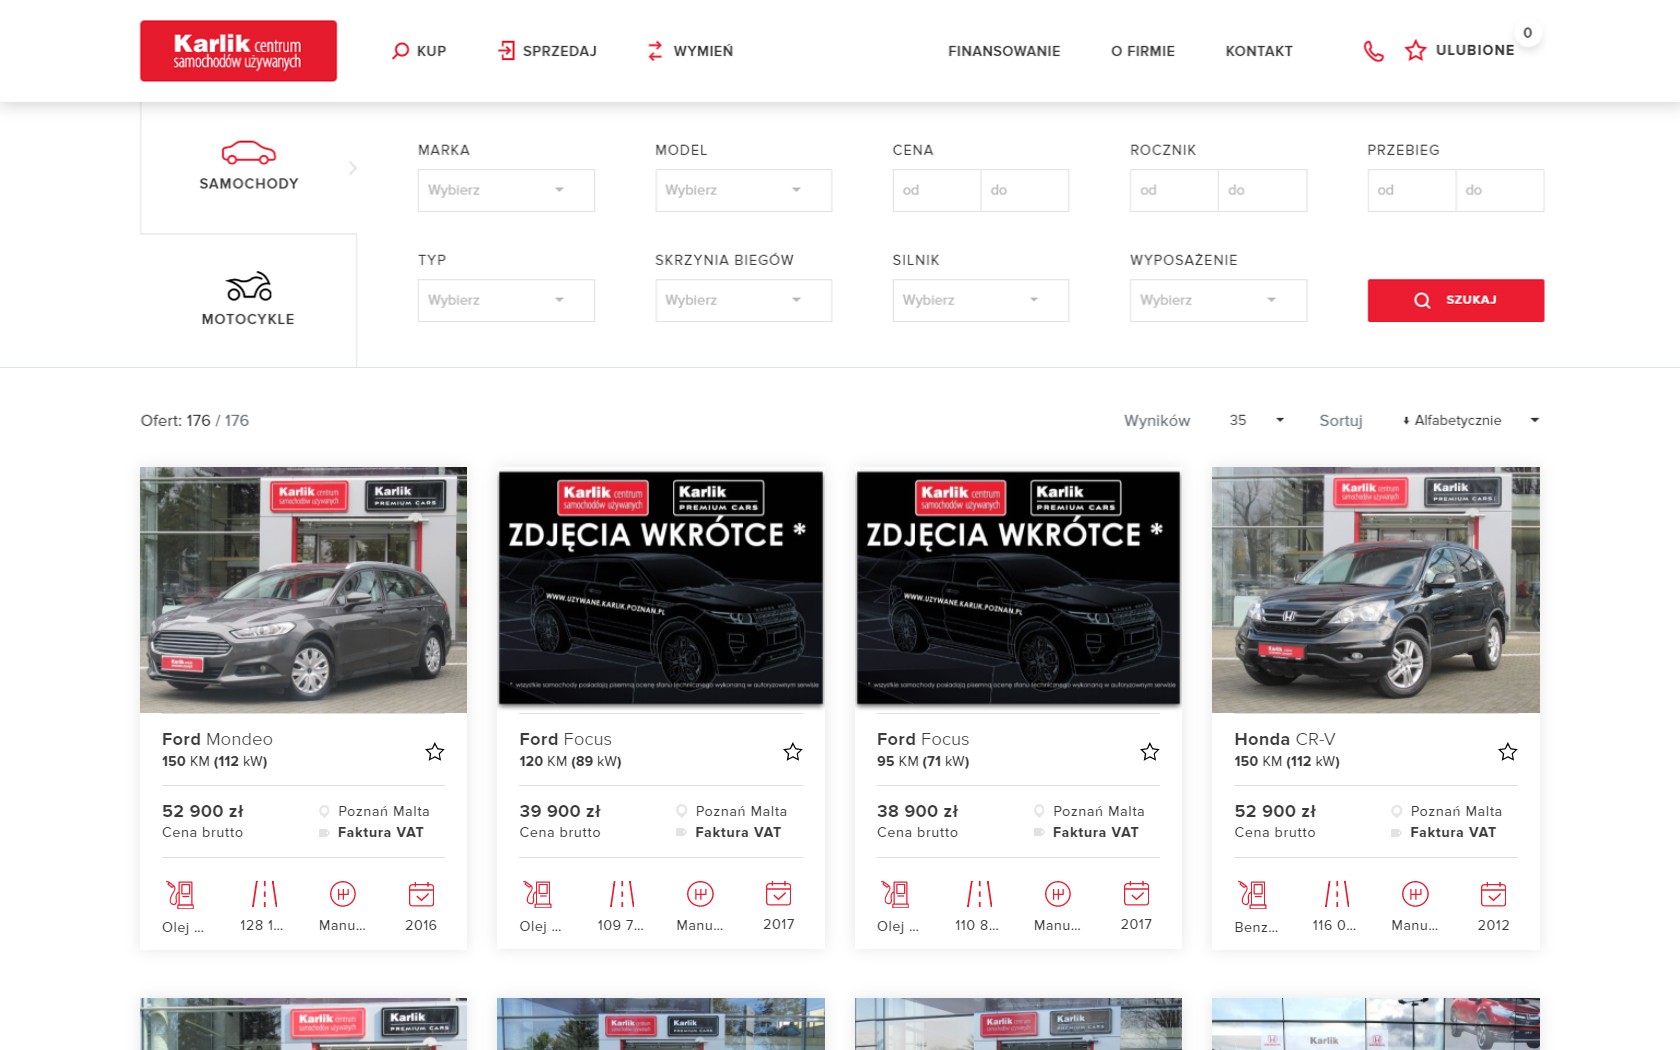
Task: Open the Finansowanie menu item
Action: (x=1004, y=51)
